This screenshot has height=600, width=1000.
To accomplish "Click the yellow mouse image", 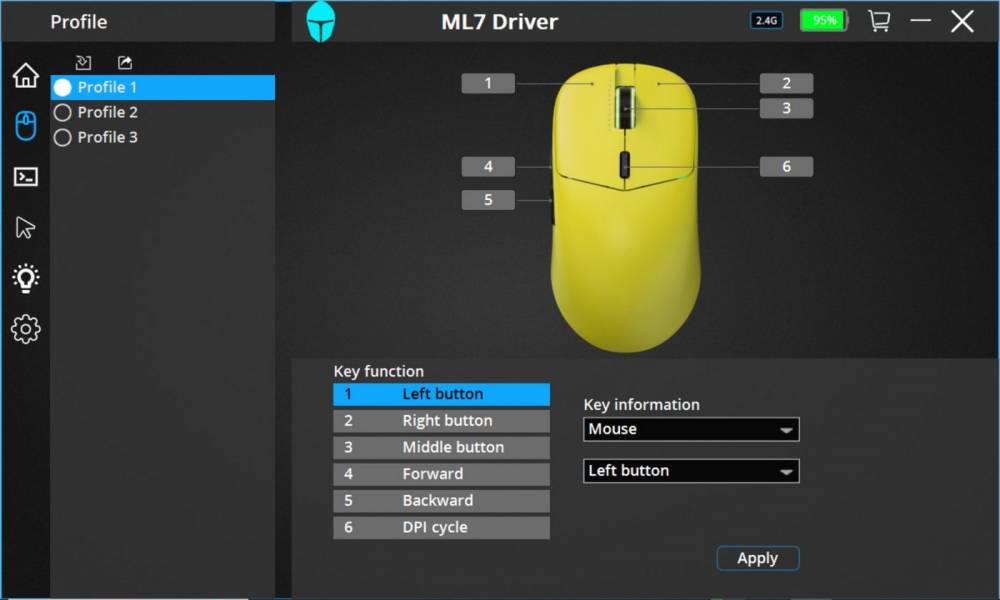I will (625, 208).
